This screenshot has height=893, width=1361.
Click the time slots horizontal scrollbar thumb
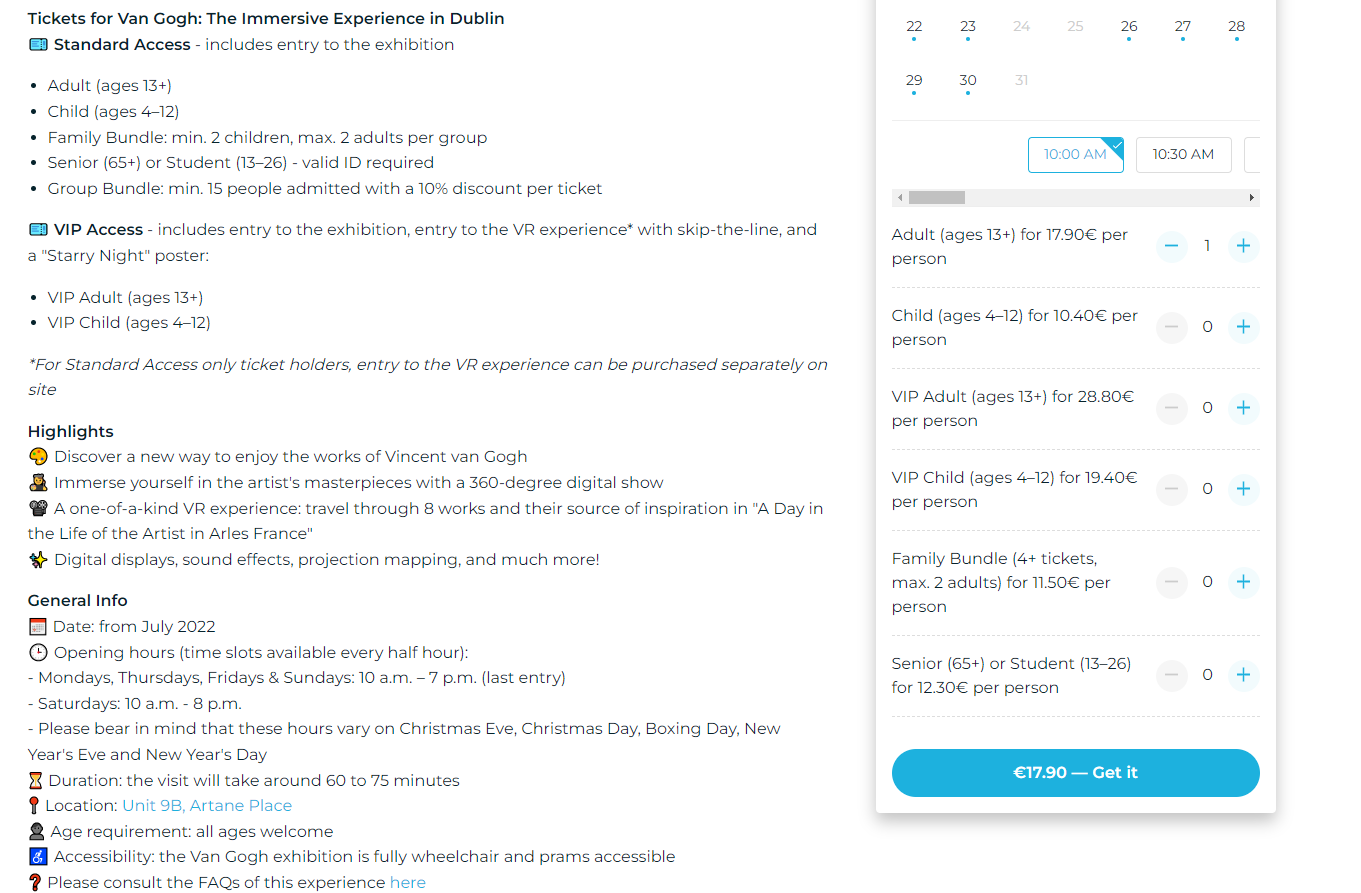click(937, 198)
